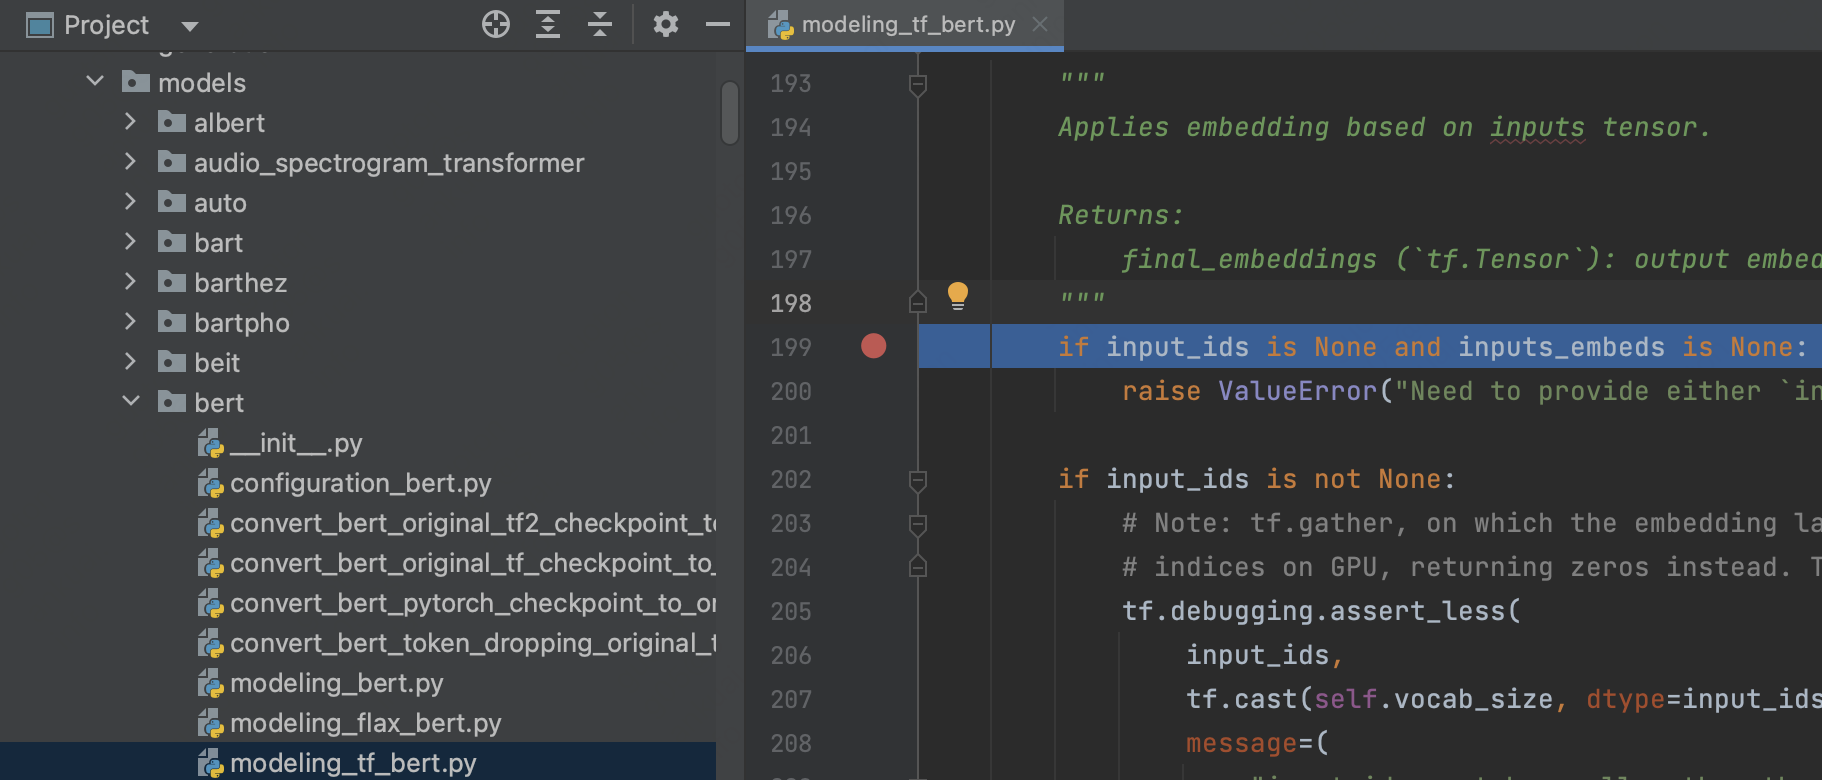Hide the Project tool window
Image resolution: width=1822 pixels, height=780 pixels.
(718, 24)
